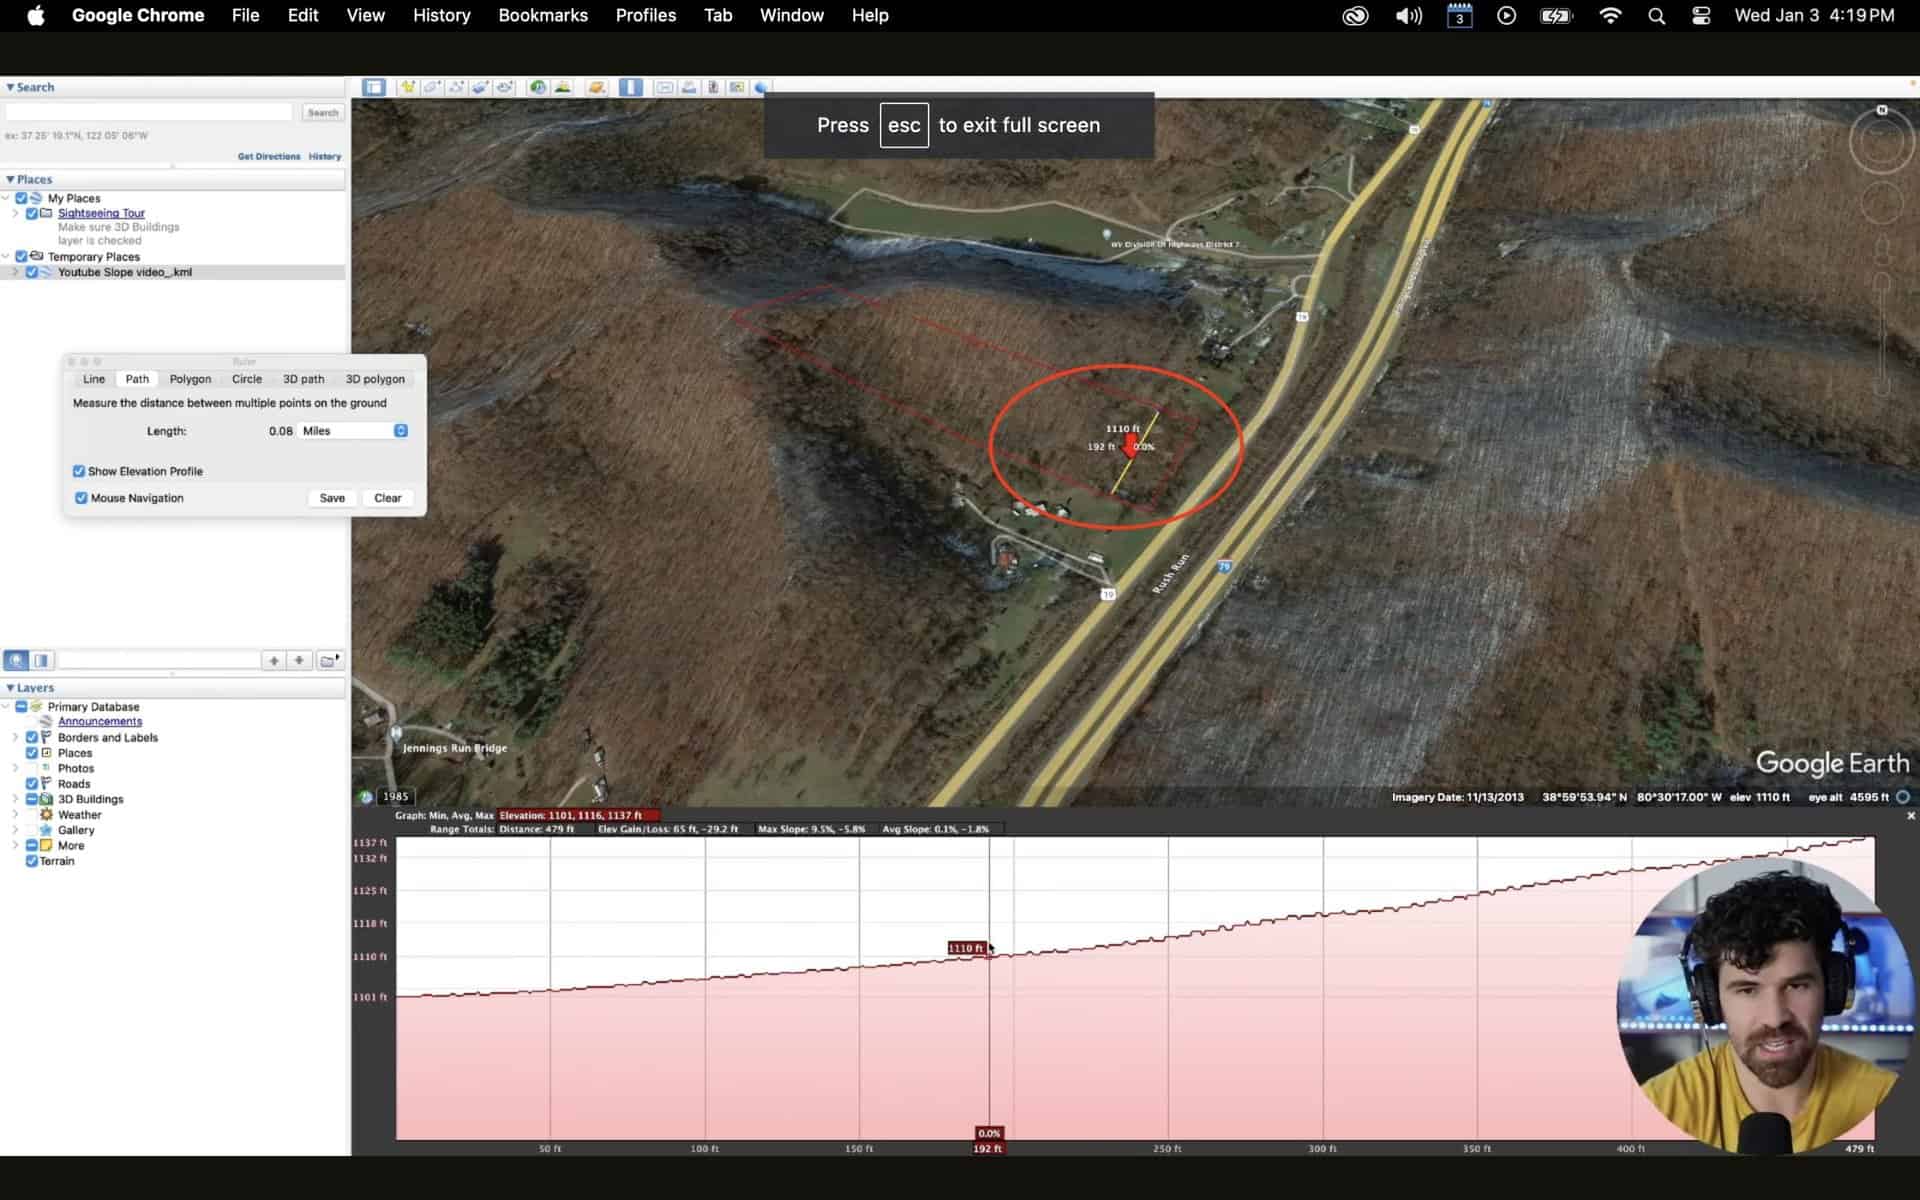Click the Wi-Fi status icon in menu bar
The image size is (1920, 1200).
[1610, 16]
